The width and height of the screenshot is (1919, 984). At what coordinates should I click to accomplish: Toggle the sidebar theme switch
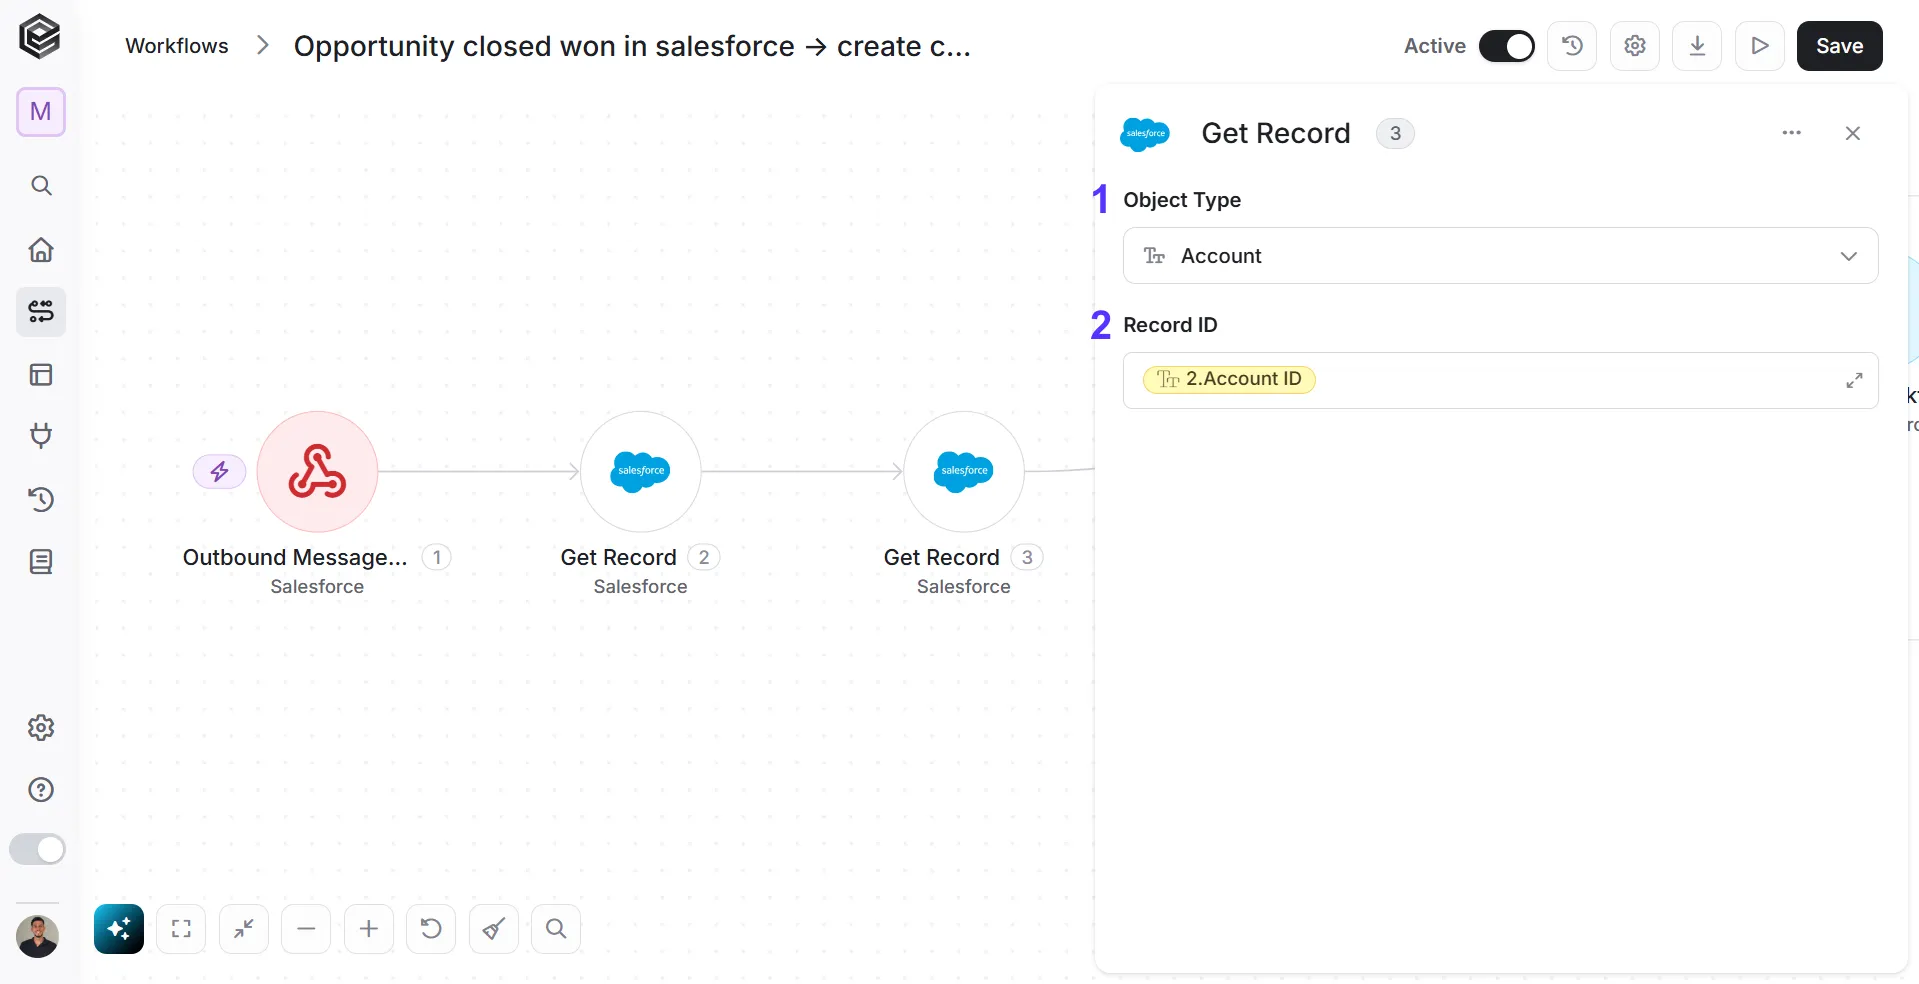click(x=37, y=849)
